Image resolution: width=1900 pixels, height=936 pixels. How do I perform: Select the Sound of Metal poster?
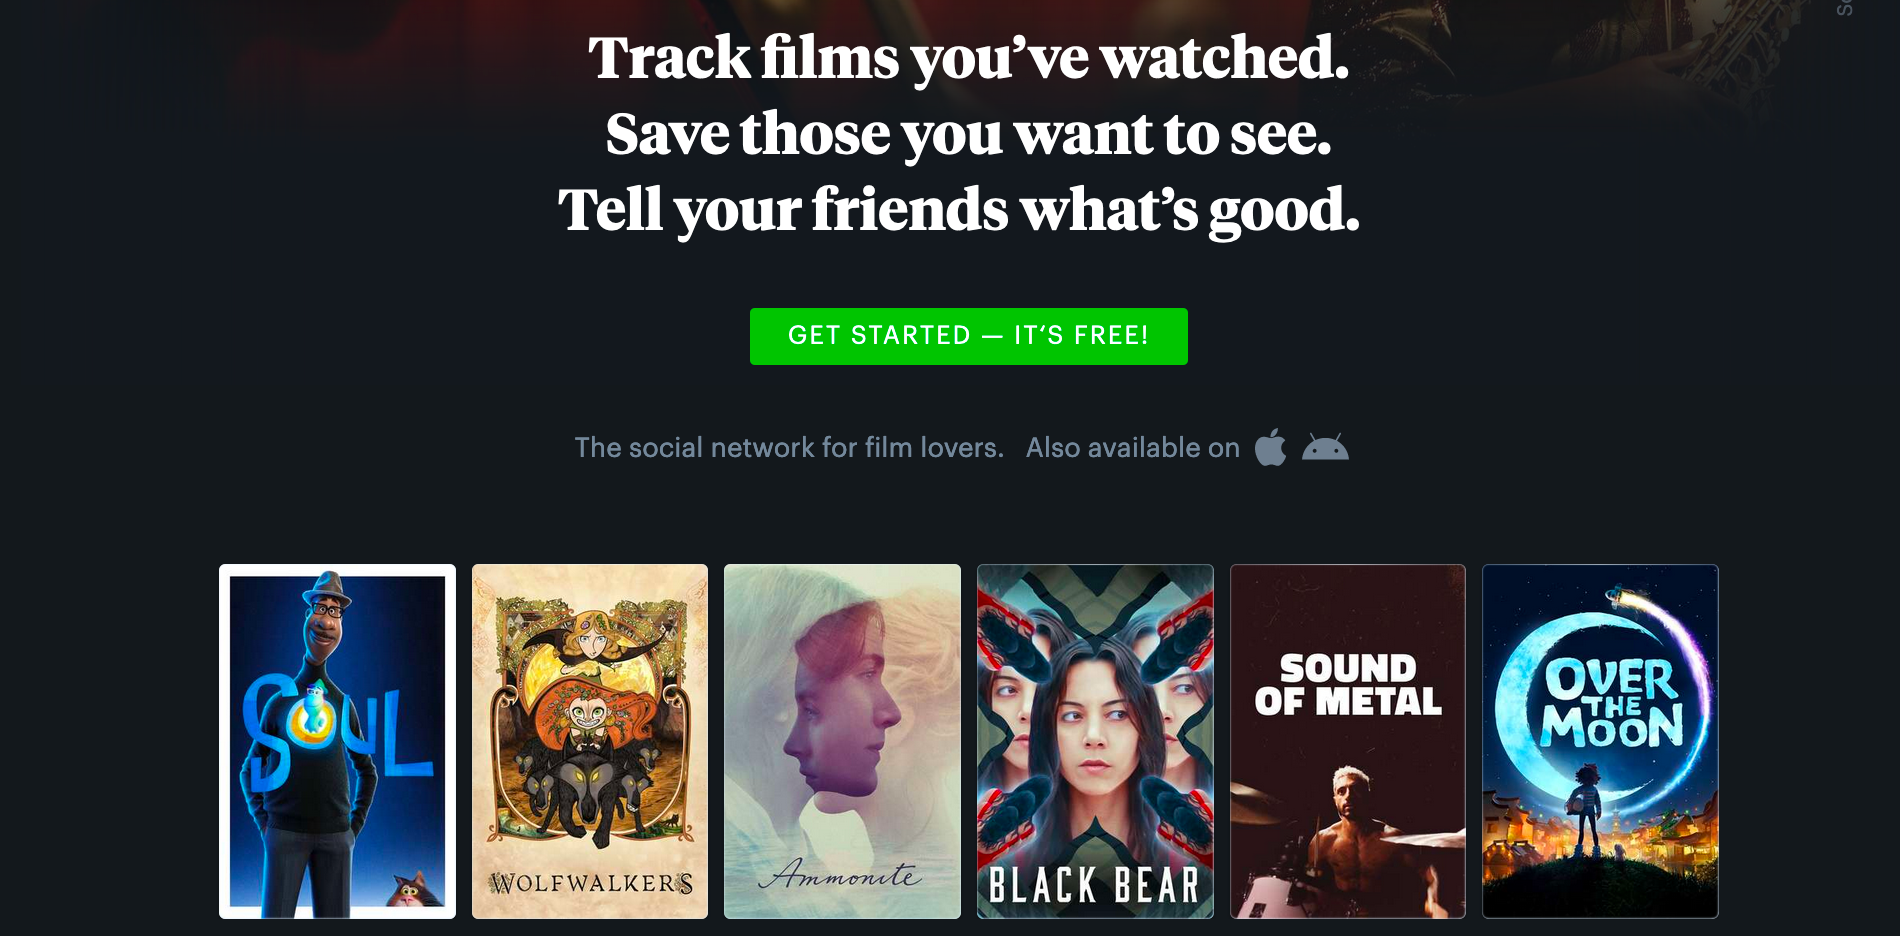point(1348,741)
